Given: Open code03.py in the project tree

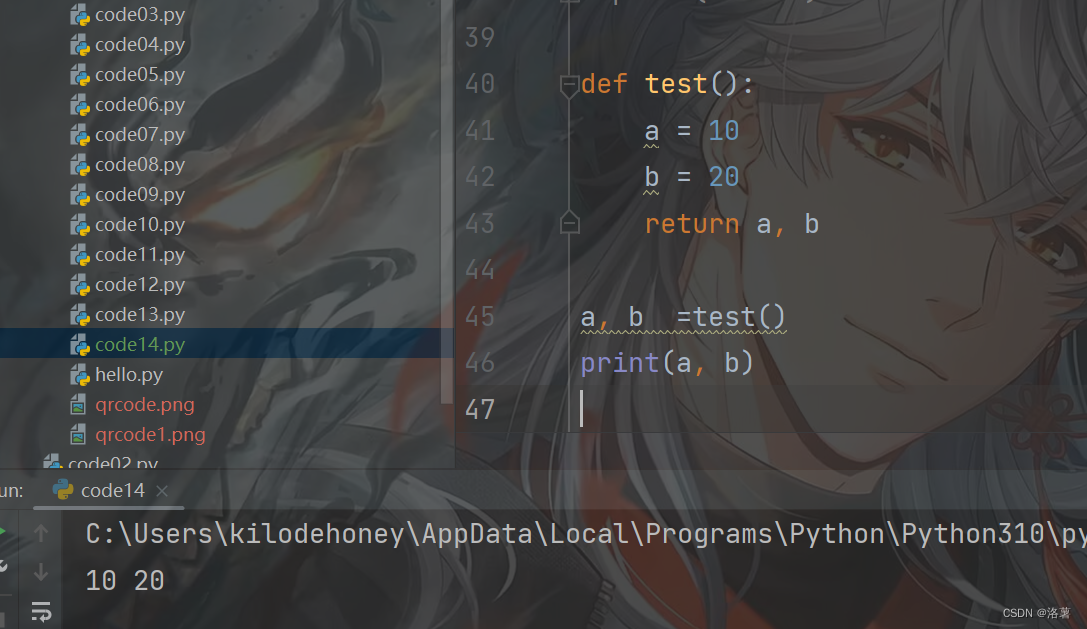Looking at the screenshot, I should point(139,15).
